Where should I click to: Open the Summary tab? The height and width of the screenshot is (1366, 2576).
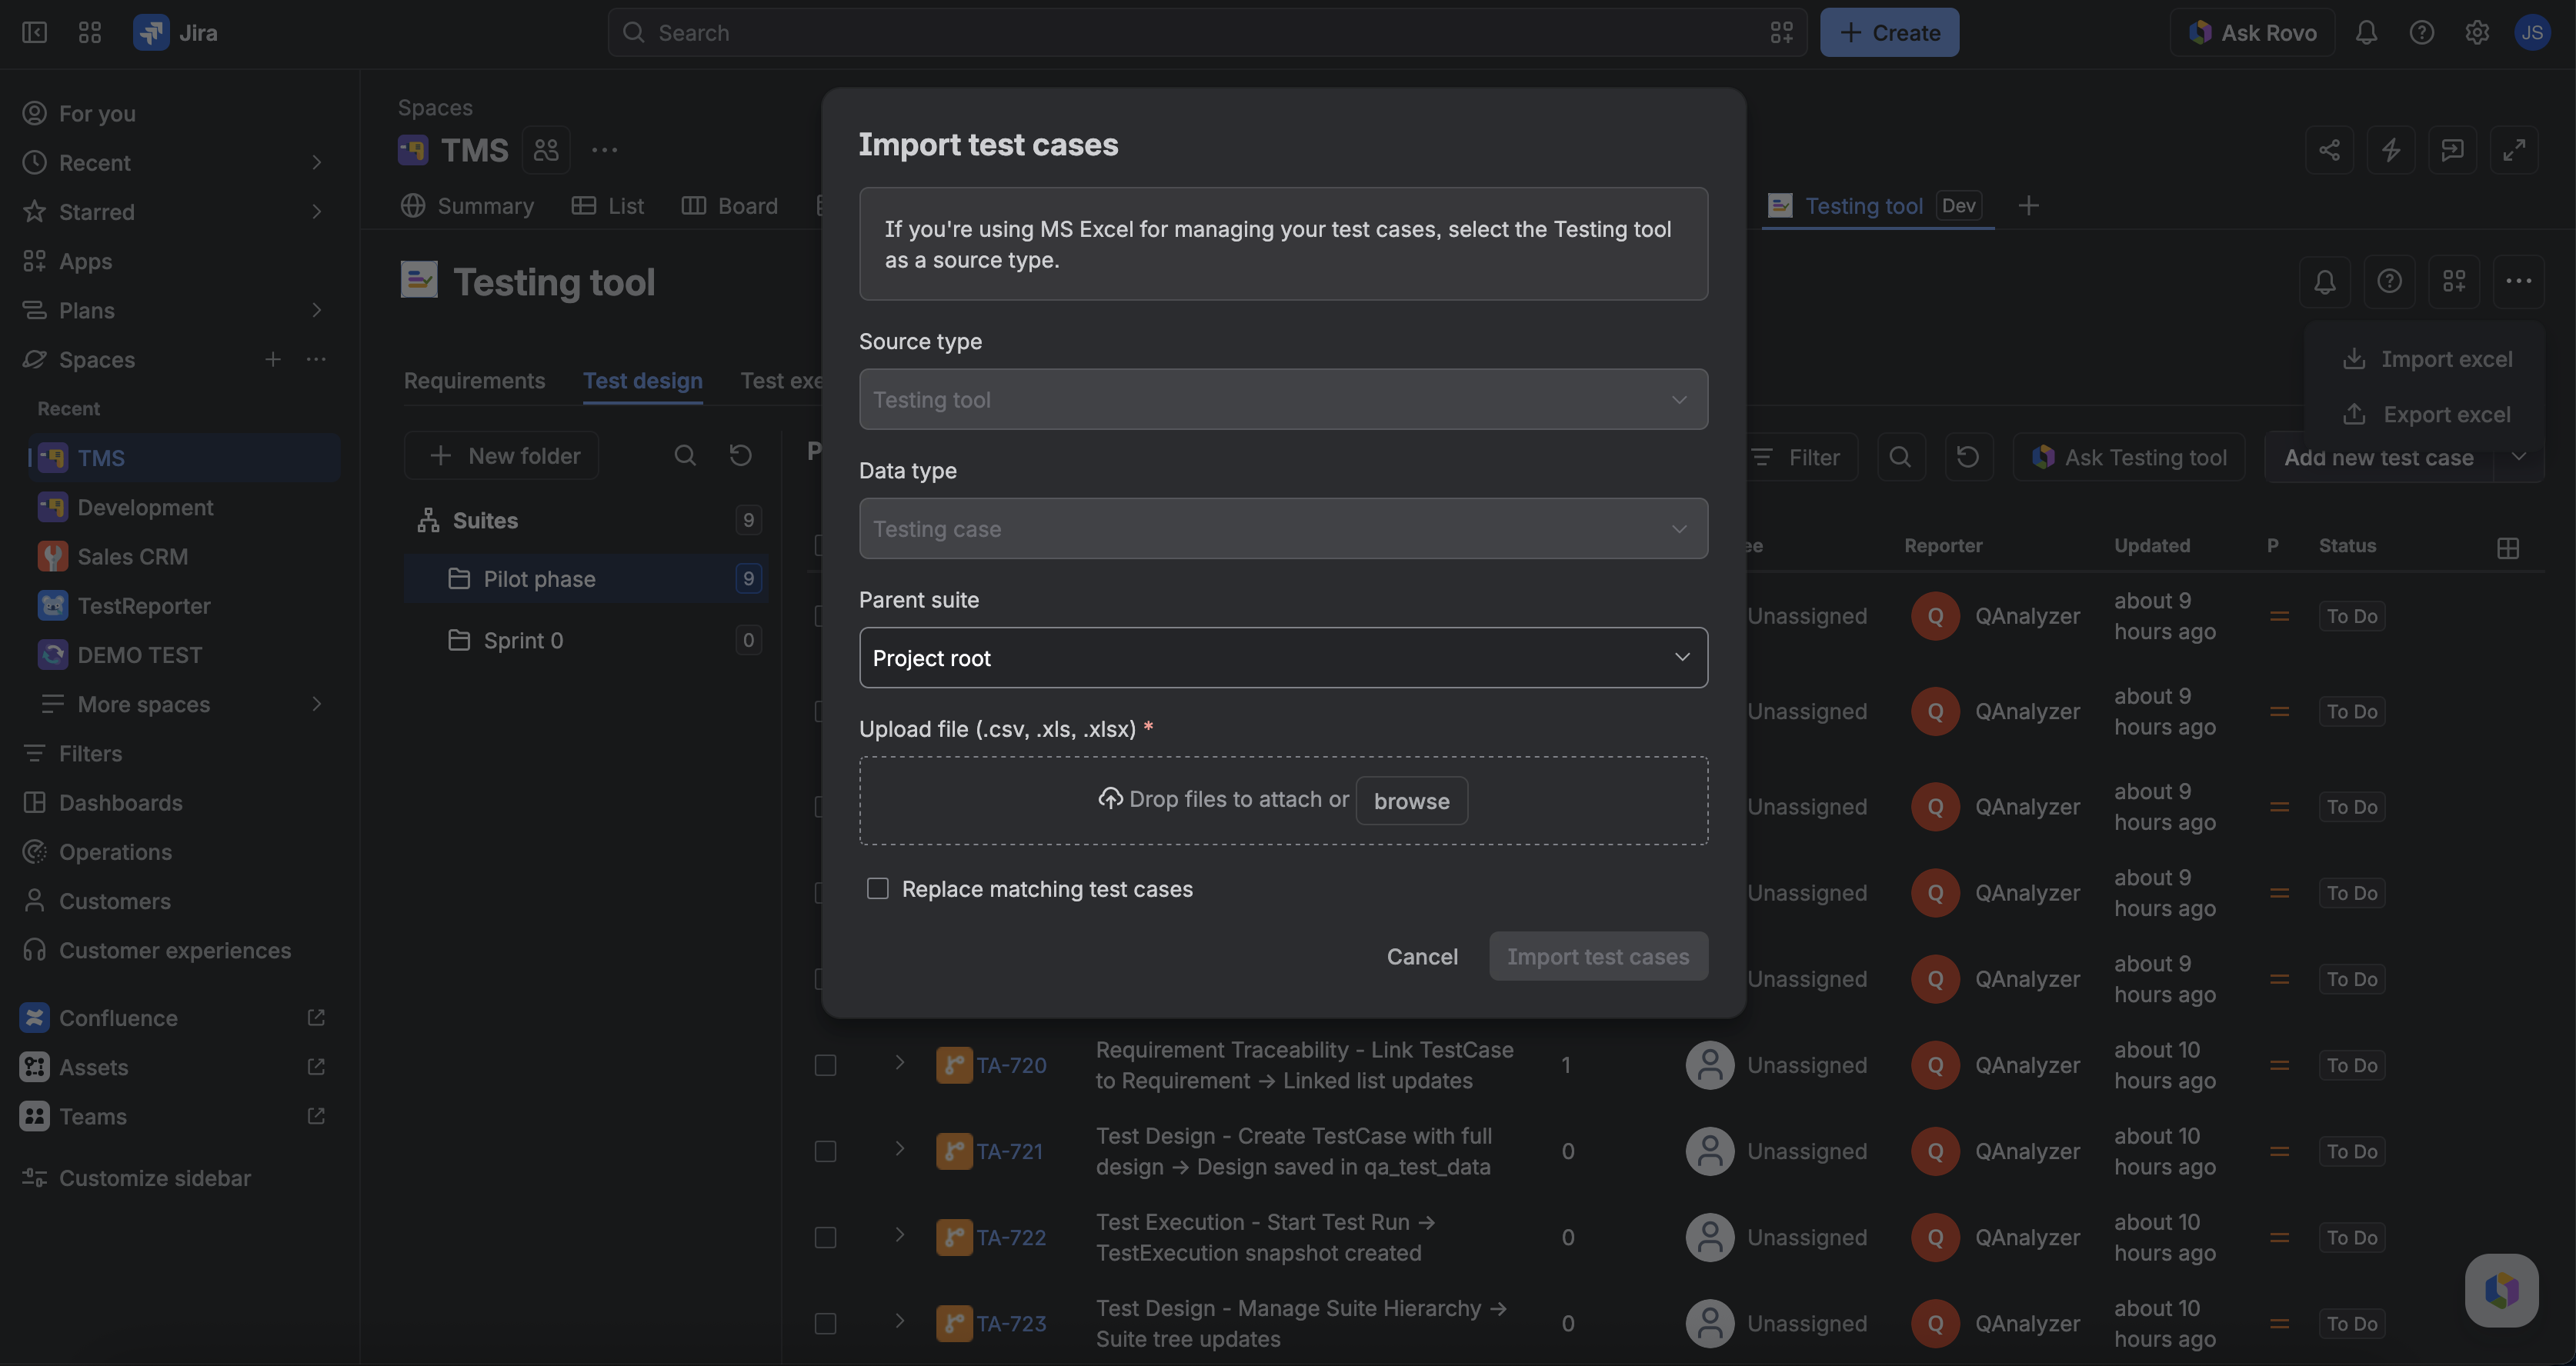(x=467, y=206)
